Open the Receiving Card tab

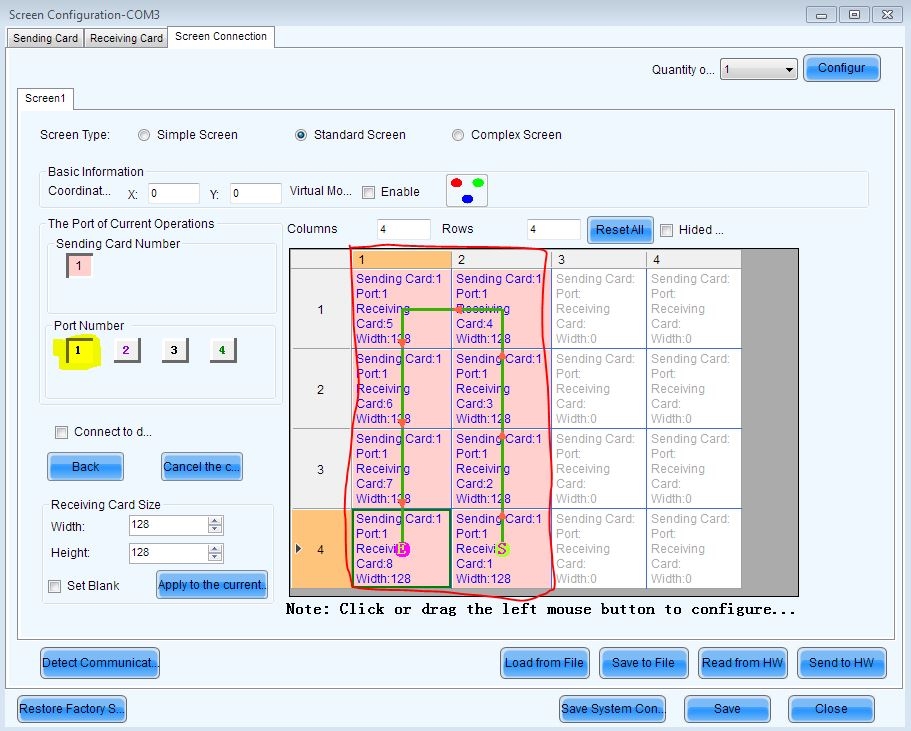point(126,38)
